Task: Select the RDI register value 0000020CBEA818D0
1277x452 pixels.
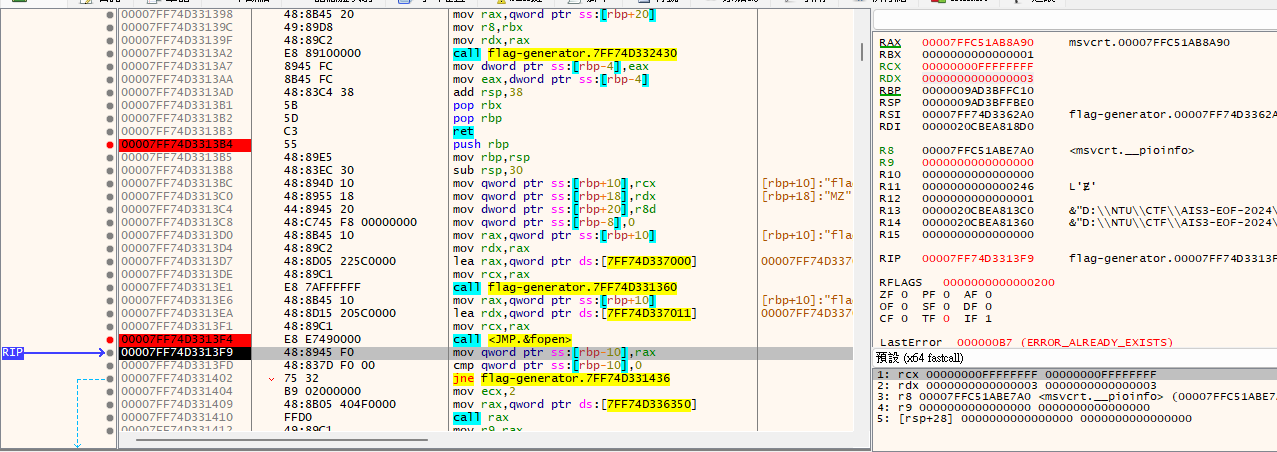Action: click(978, 126)
